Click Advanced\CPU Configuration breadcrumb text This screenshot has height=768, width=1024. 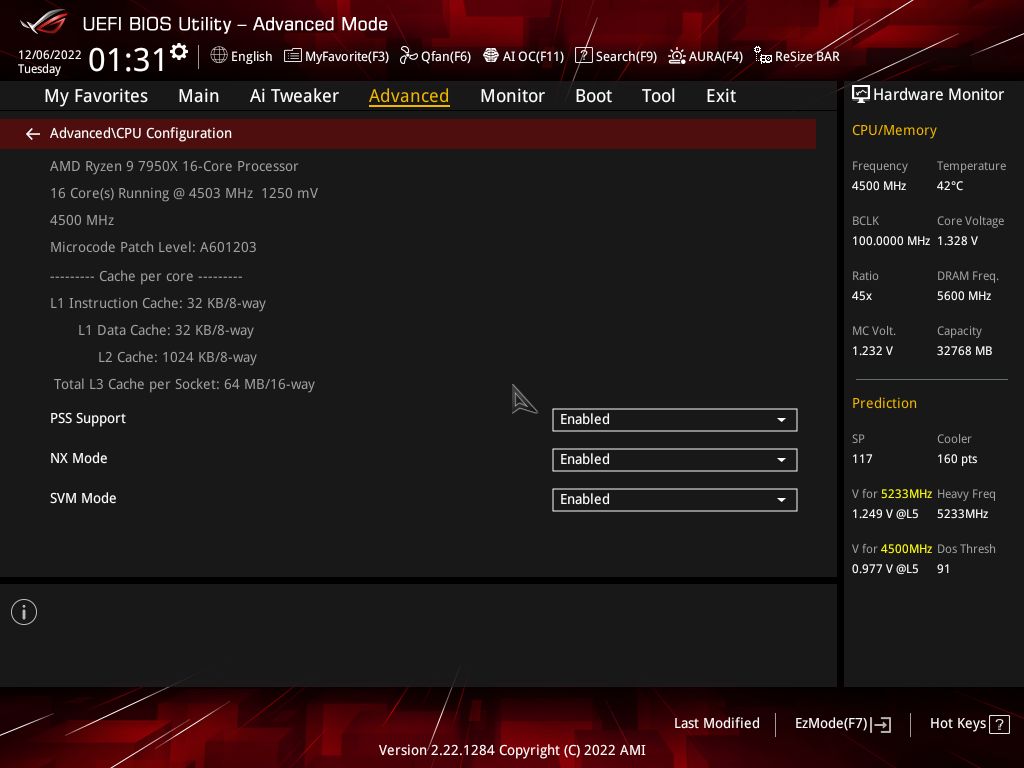(x=140, y=133)
